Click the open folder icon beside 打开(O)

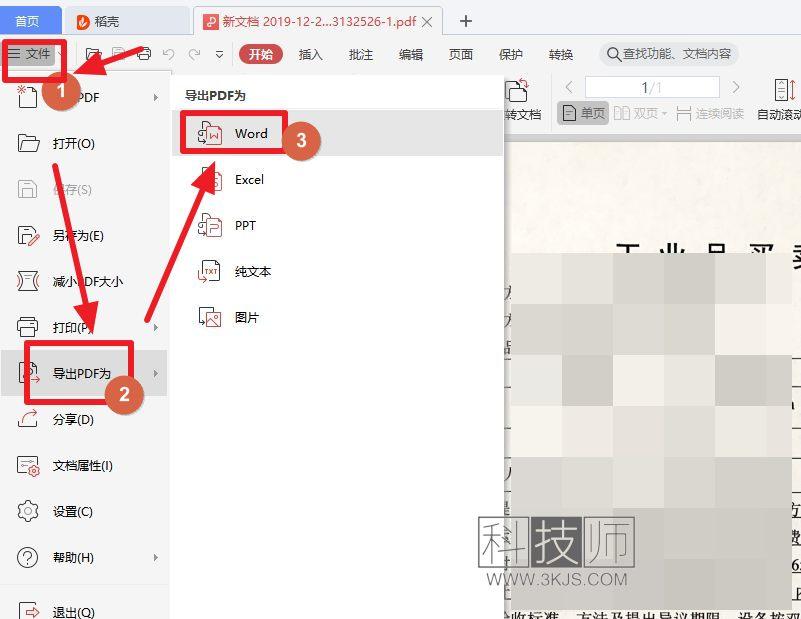click(28, 144)
